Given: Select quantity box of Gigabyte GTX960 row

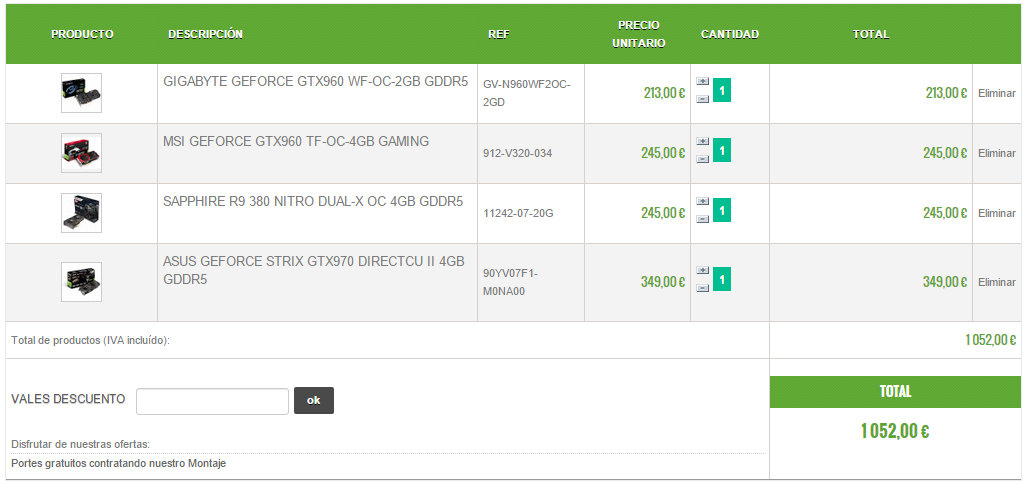Looking at the screenshot, I should [x=722, y=90].
